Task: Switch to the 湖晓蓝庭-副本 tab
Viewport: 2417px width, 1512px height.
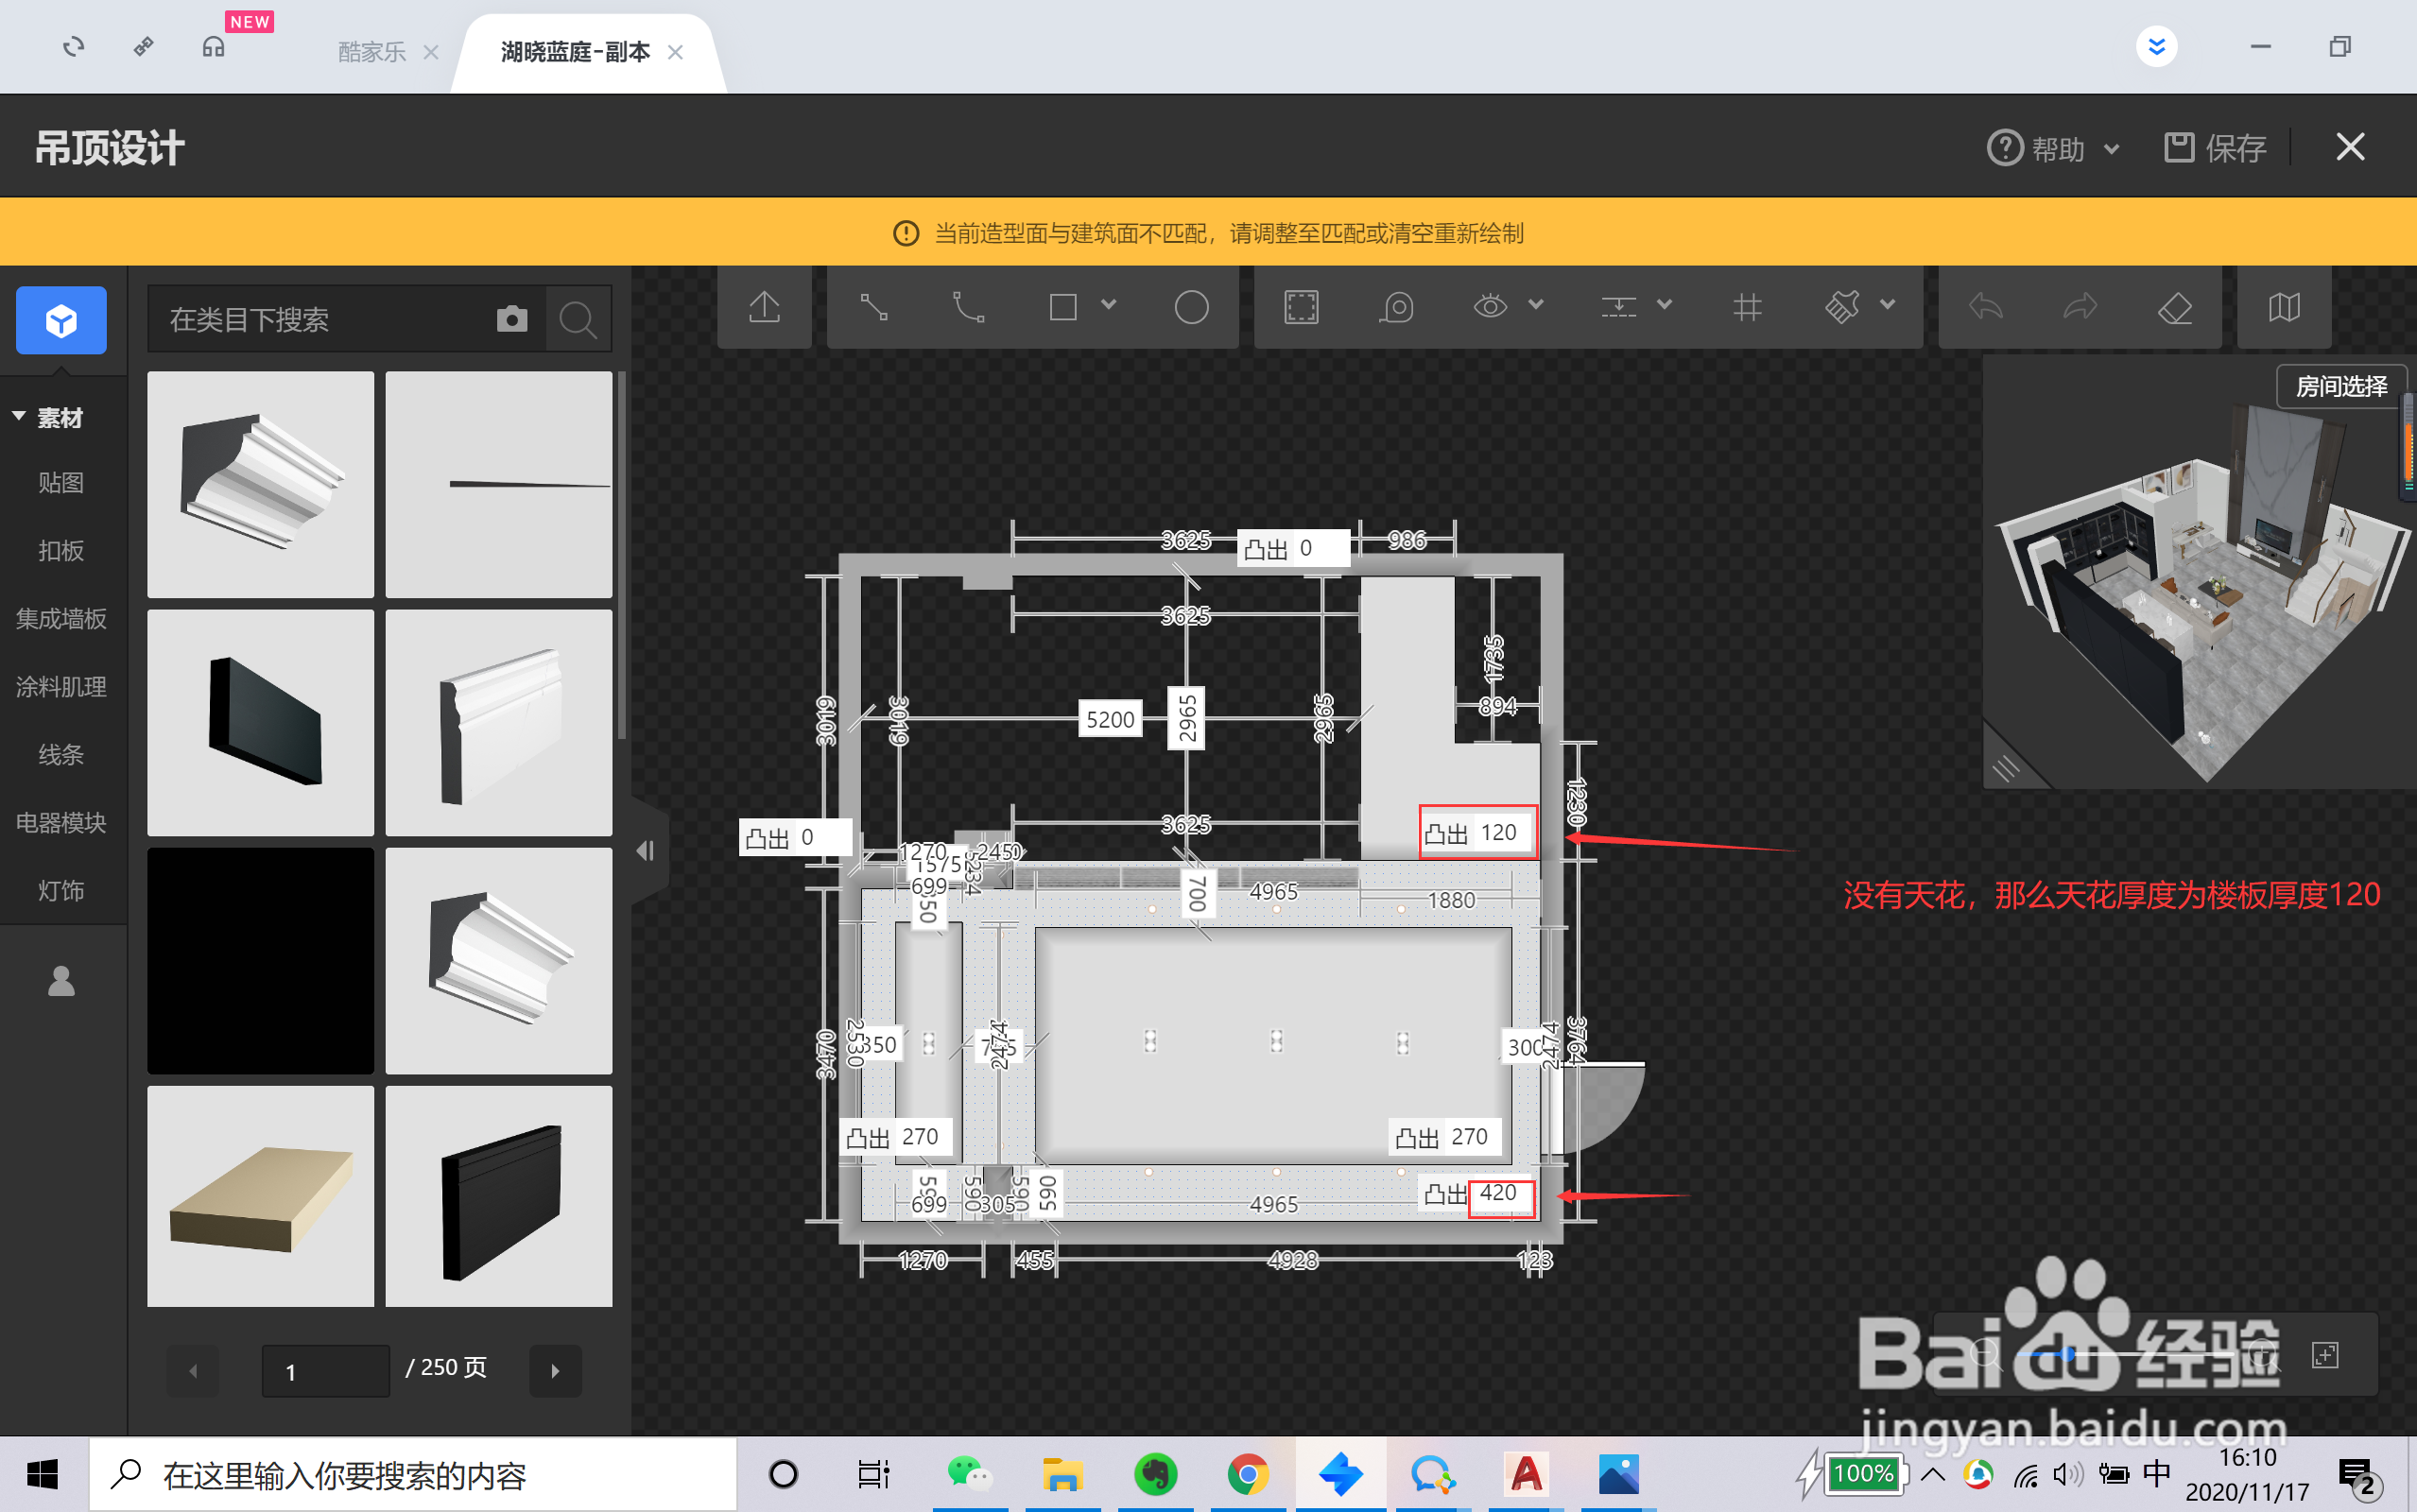Action: point(575,51)
